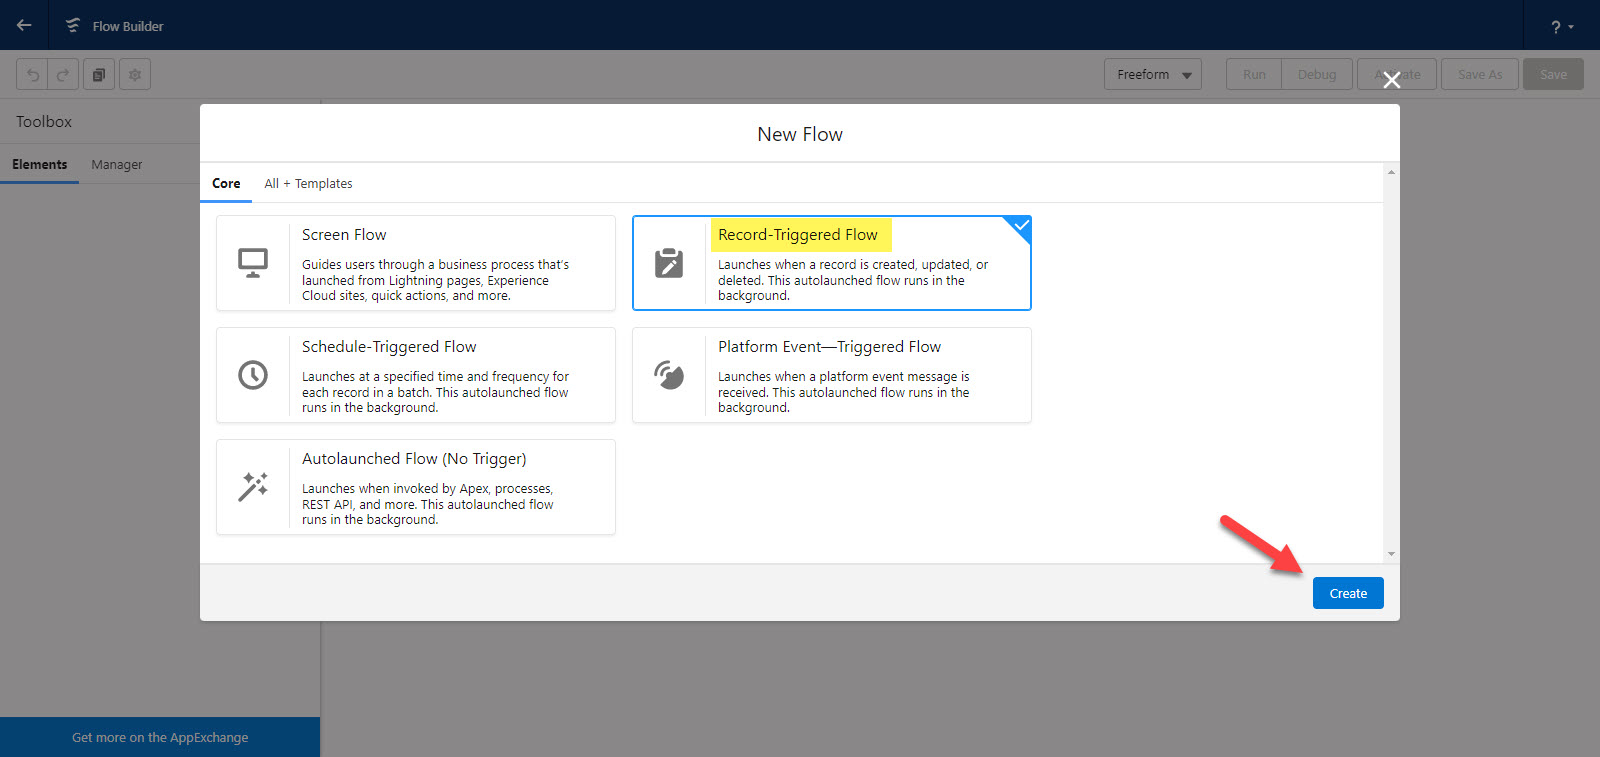The image size is (1600, 757).
Task: Open the Freeform layout dropdown
Action: [x=1153, y=75]
